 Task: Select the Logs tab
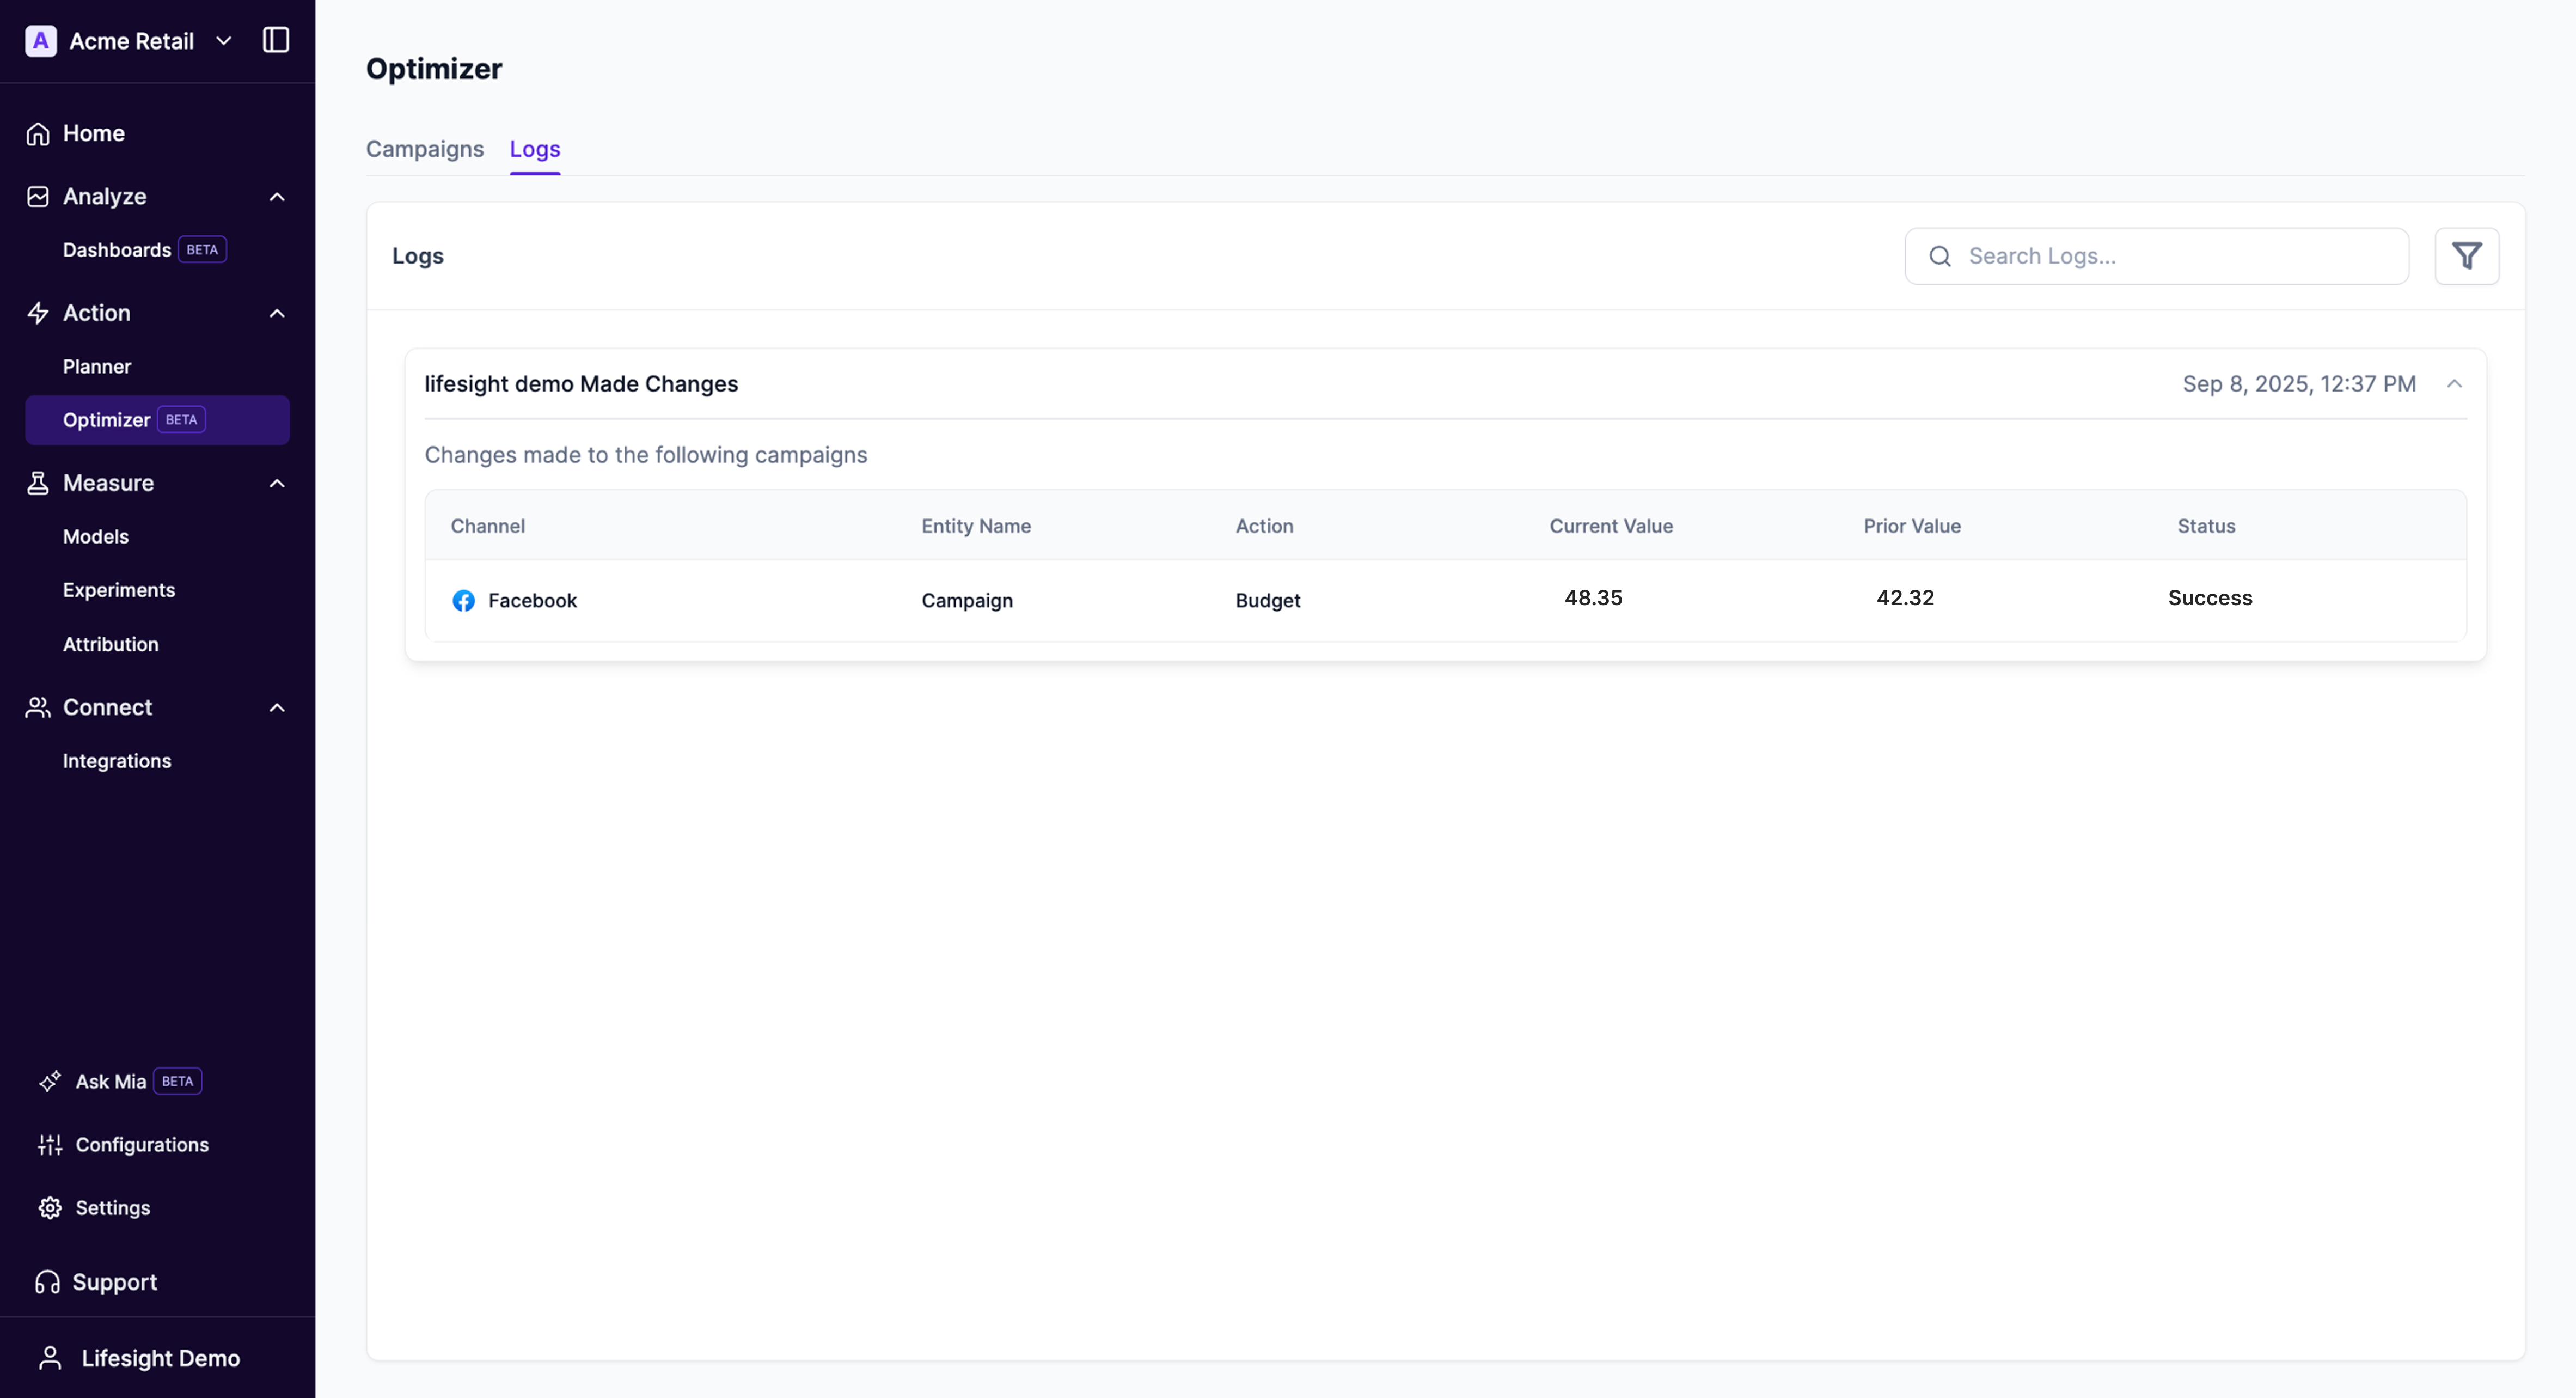[x=534, y=149]
